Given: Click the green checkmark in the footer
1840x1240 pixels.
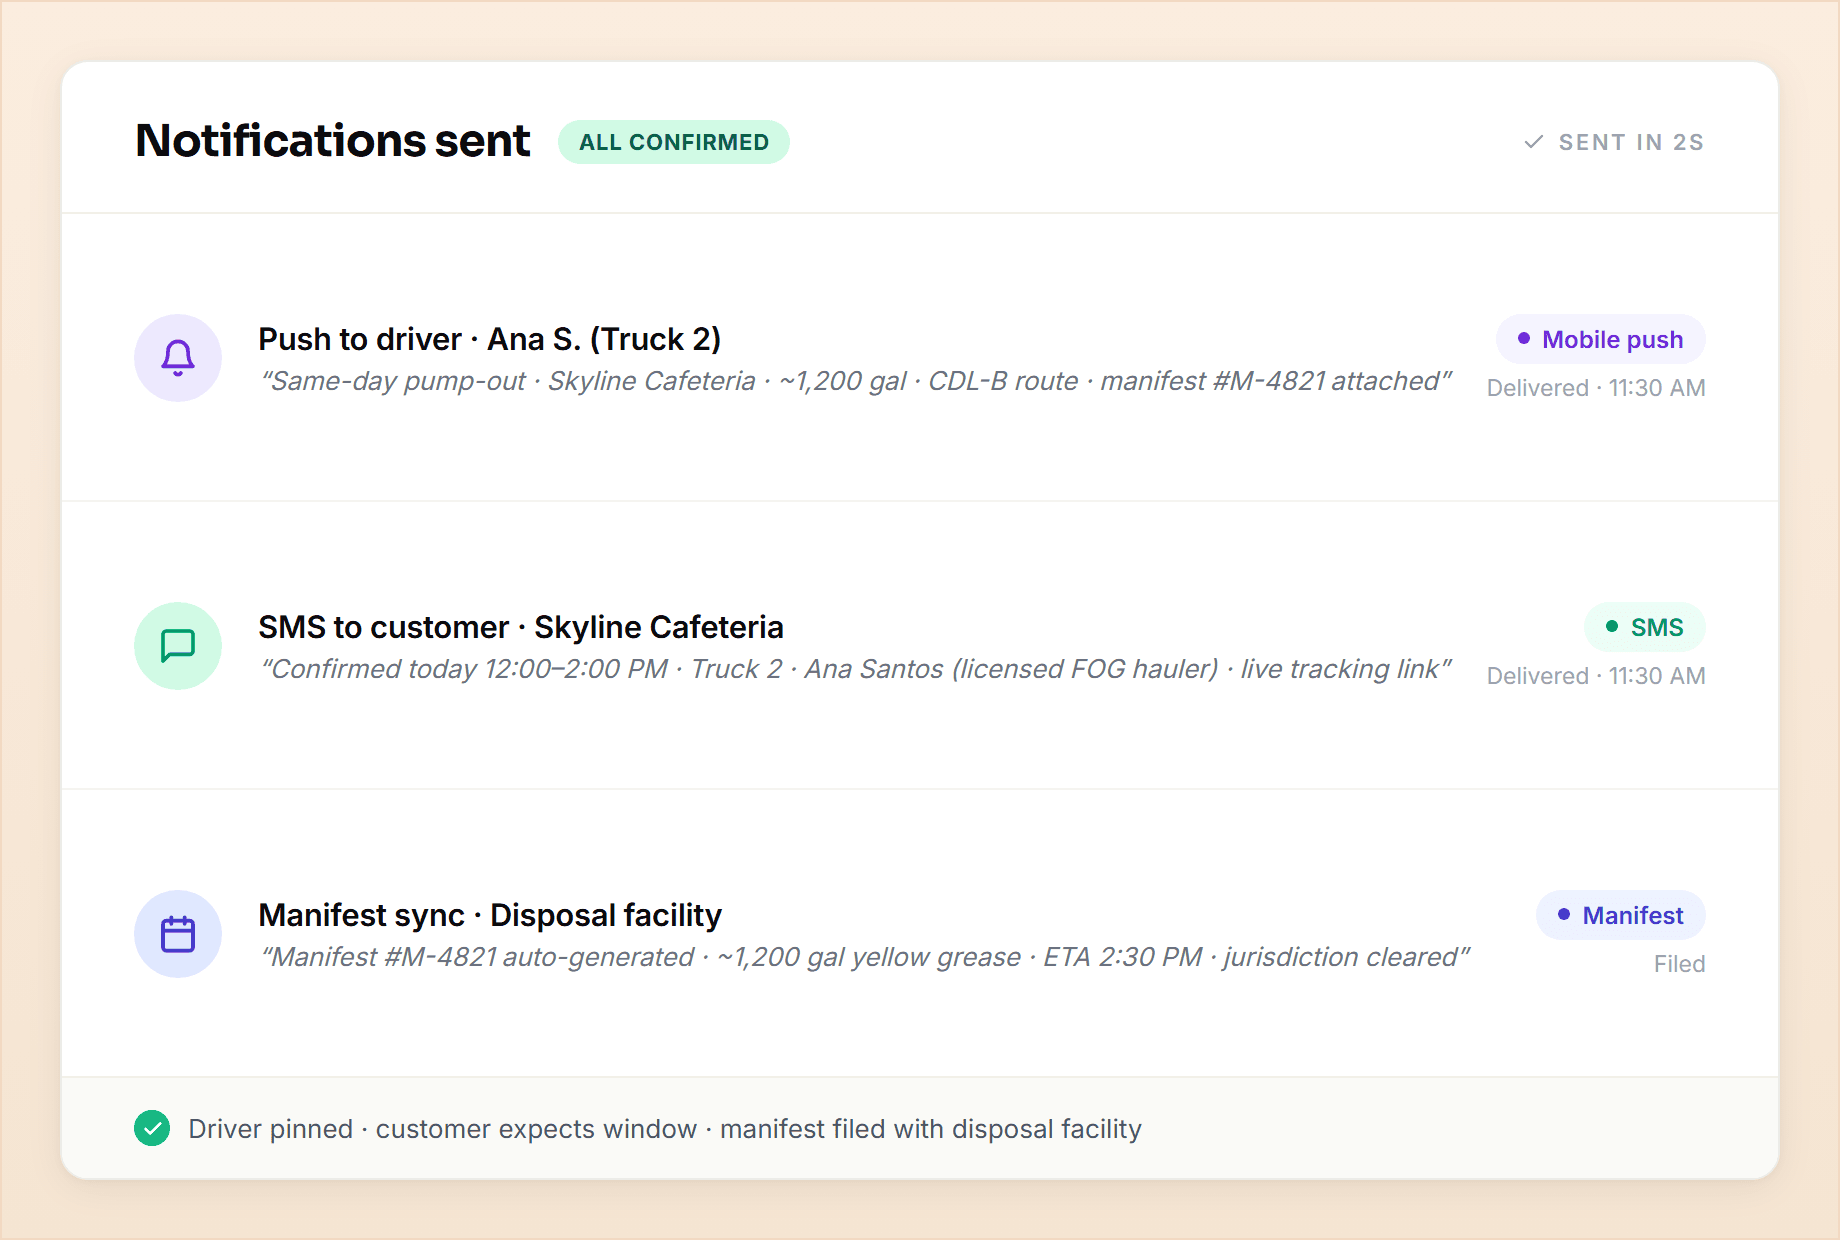Looking at the screenshot, I should pyautogui.click(x=152, y=1128).
